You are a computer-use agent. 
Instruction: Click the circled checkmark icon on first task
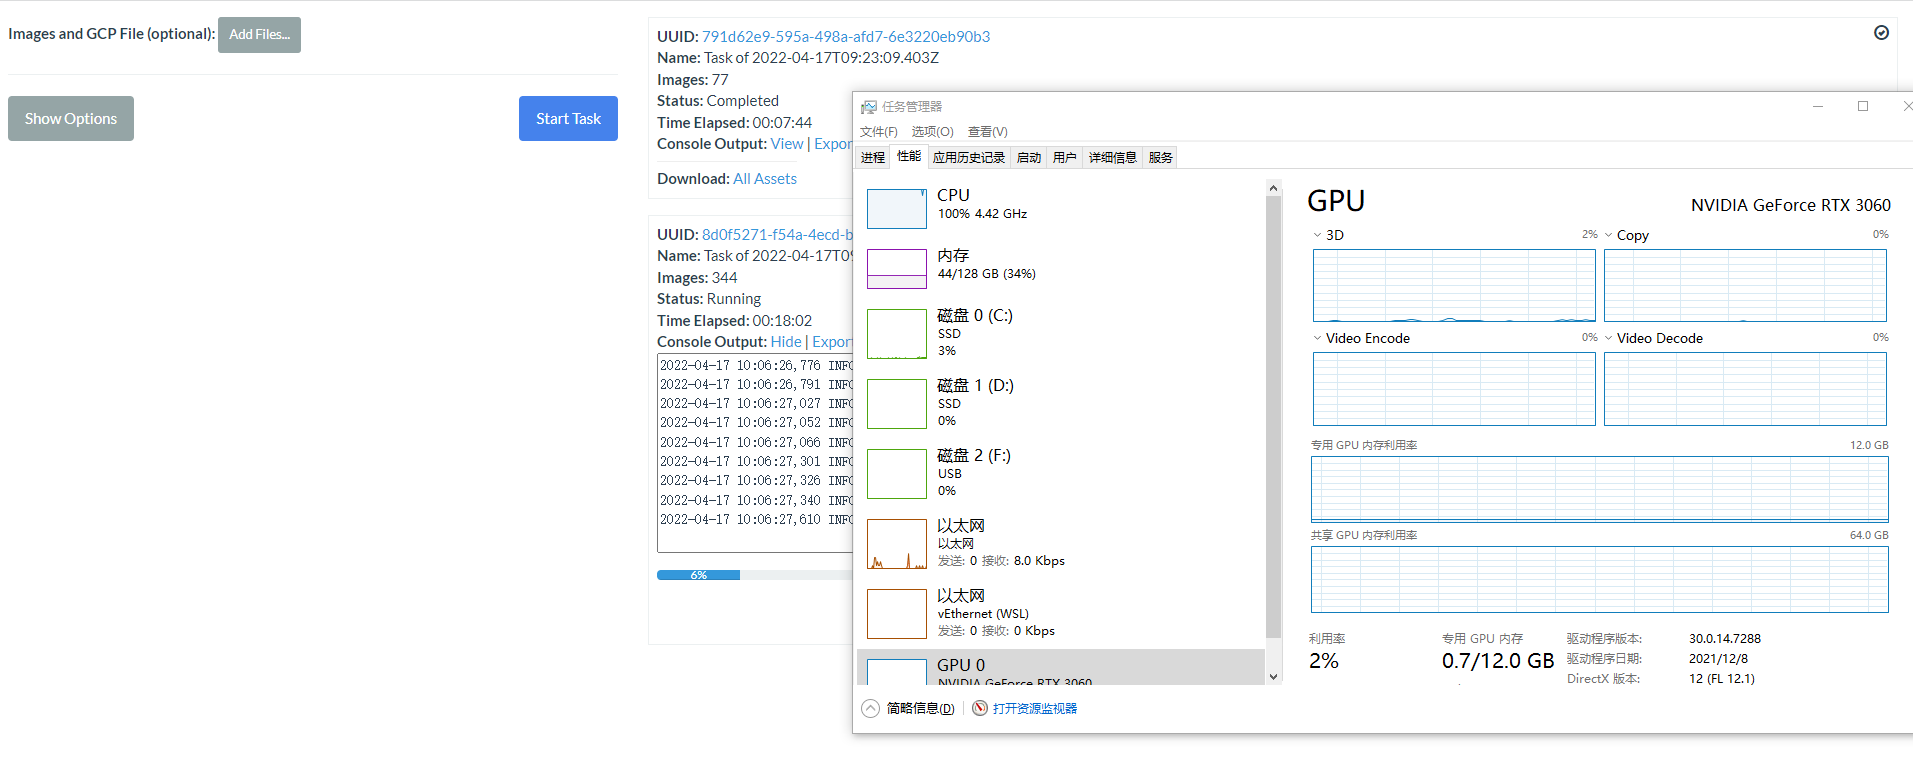[1881, 33]
